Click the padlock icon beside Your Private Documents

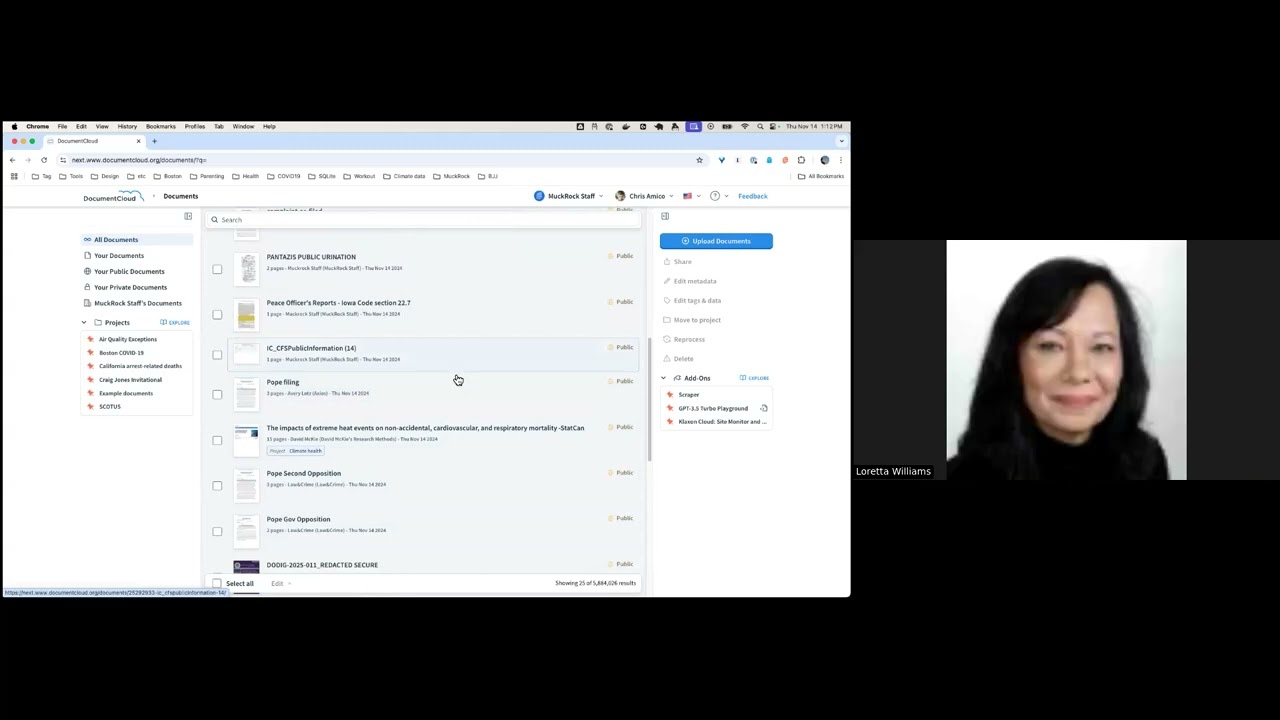(87, 287)
